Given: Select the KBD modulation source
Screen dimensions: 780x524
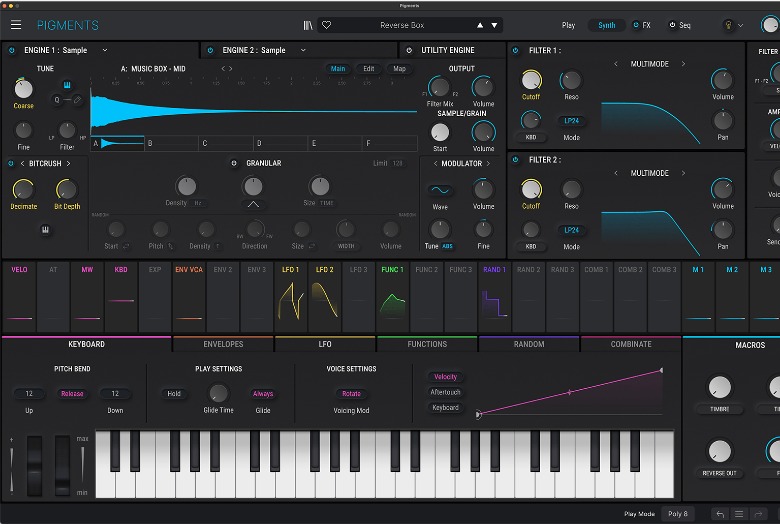Looking at the screenshot, I should click(121, 297).
